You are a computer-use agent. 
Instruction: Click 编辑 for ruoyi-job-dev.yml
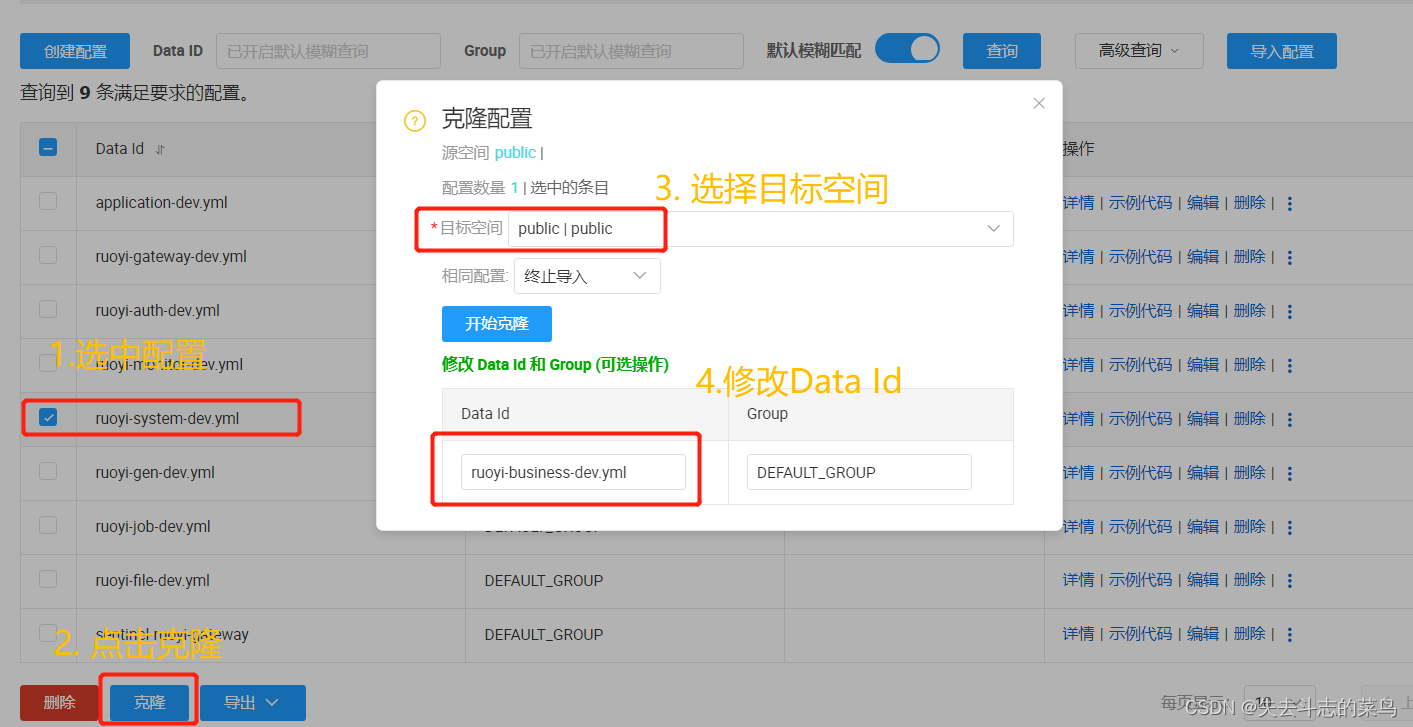tap(1203, 527)
